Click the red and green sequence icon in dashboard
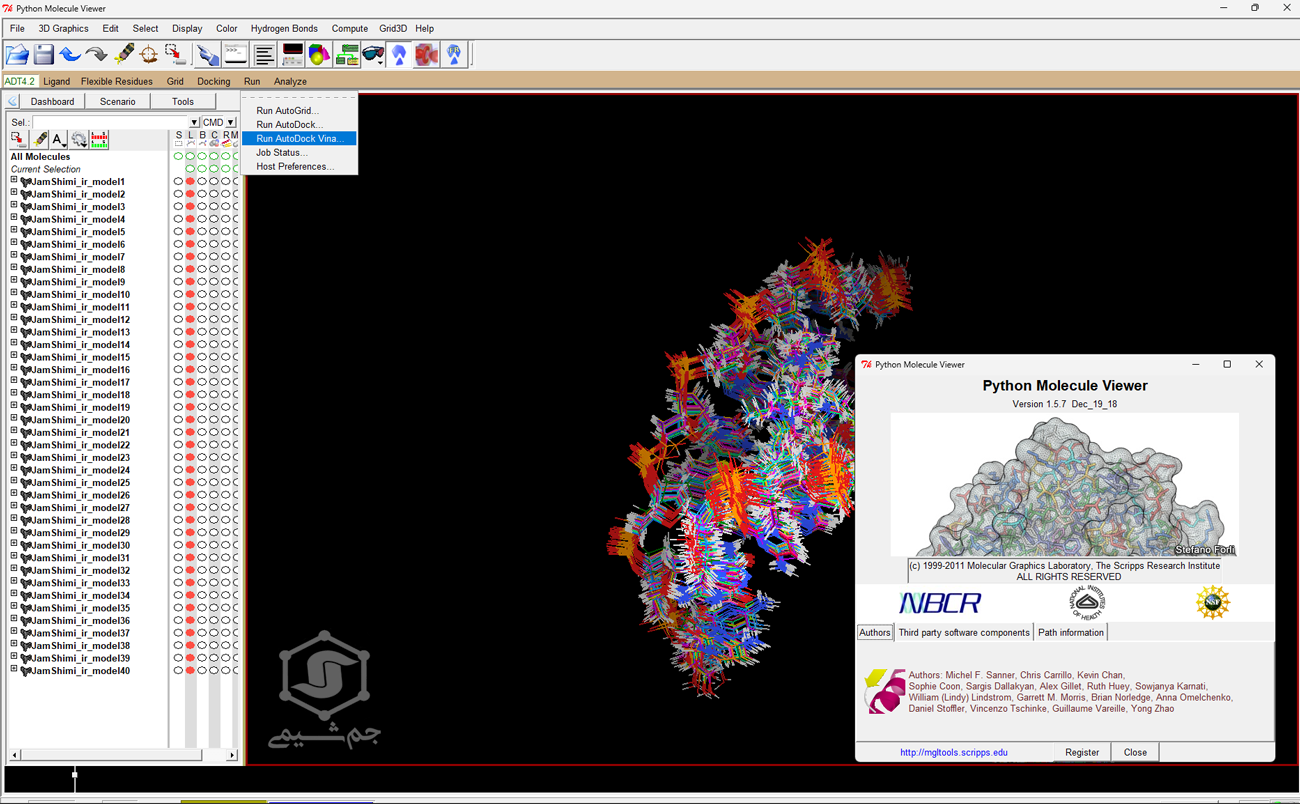This screenshot has height=804, width=1300. coord(99,140)
